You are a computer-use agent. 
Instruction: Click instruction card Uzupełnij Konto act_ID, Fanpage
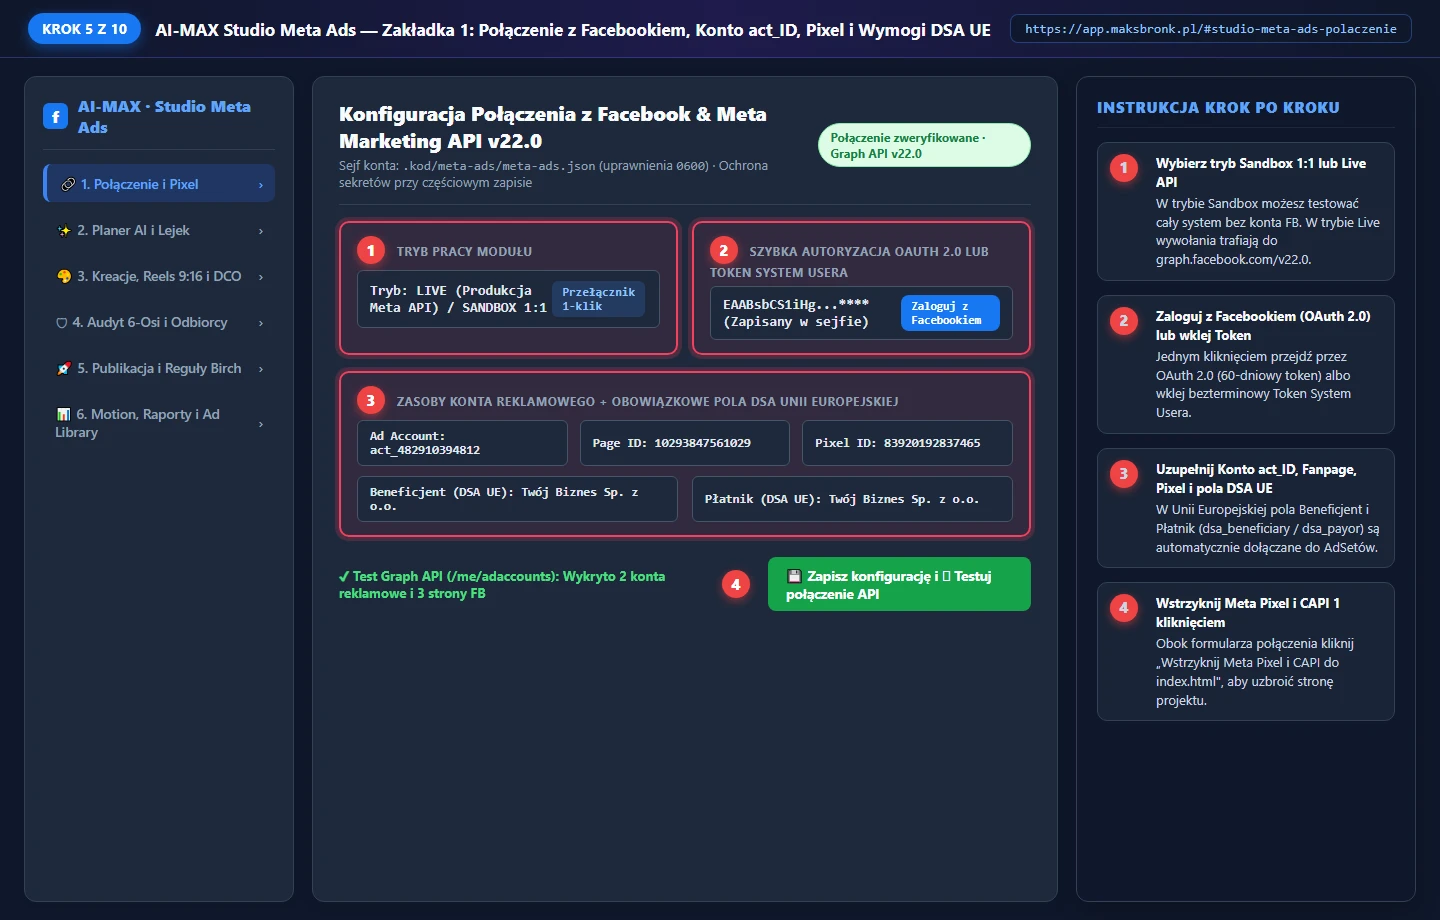tap(1246, 508)
